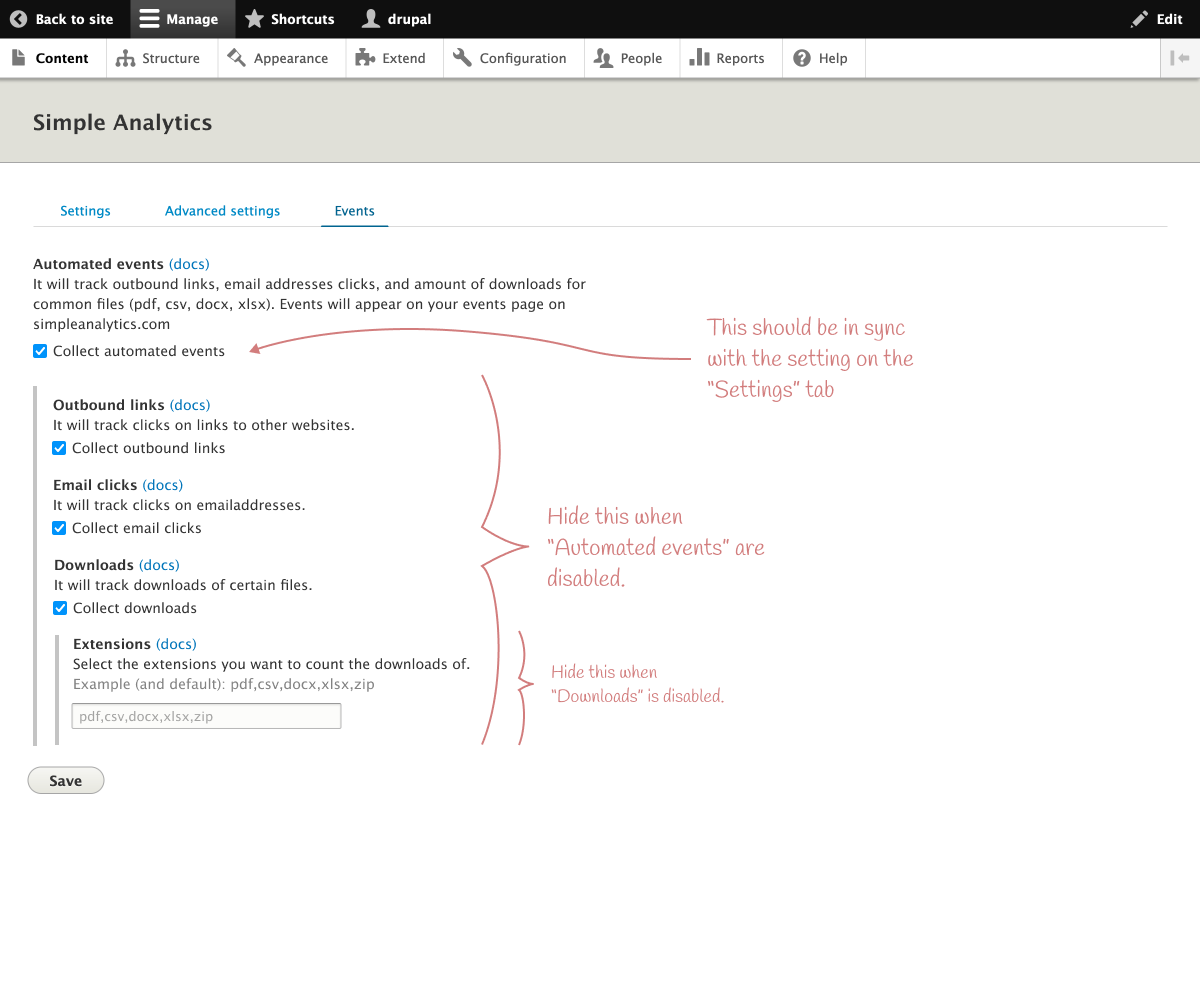The image size is (1200, 1000).
Task: Open Configuration via the wrench icon
Action: click(462, 58)
